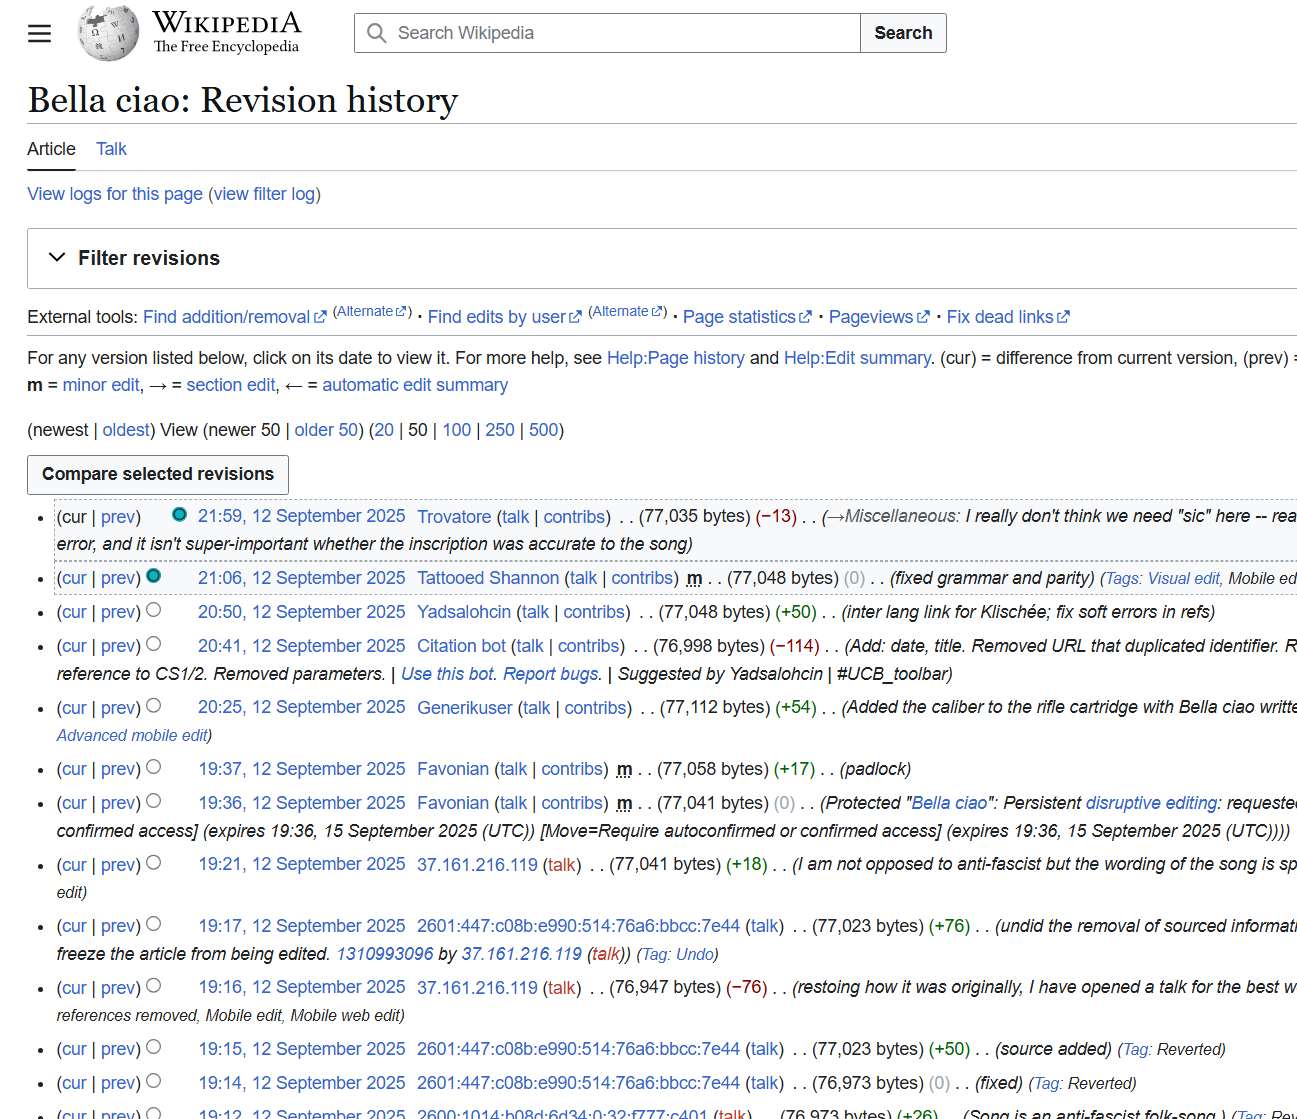Select radio for 21:59 Trovatore revision
Screen dimensions: 1297x1119
(x=179, y=514)
